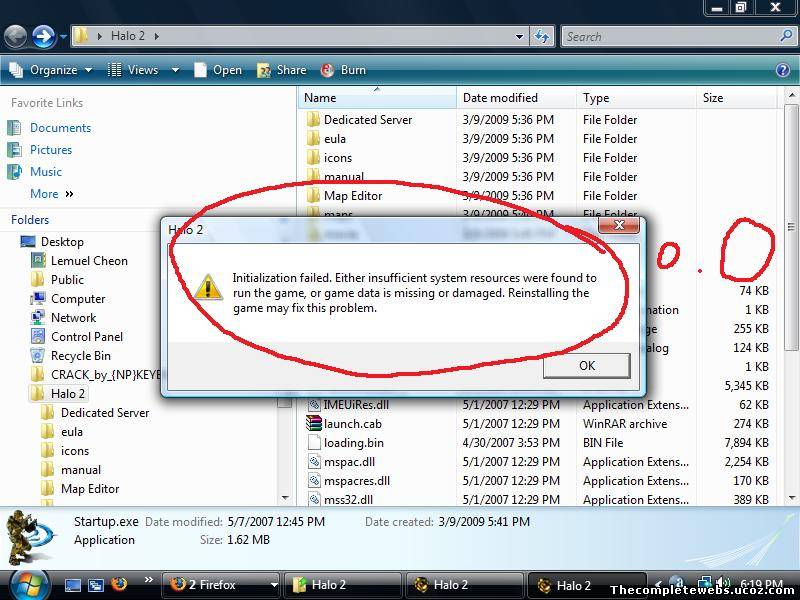Sort files by the Name column

click(377, 97)
